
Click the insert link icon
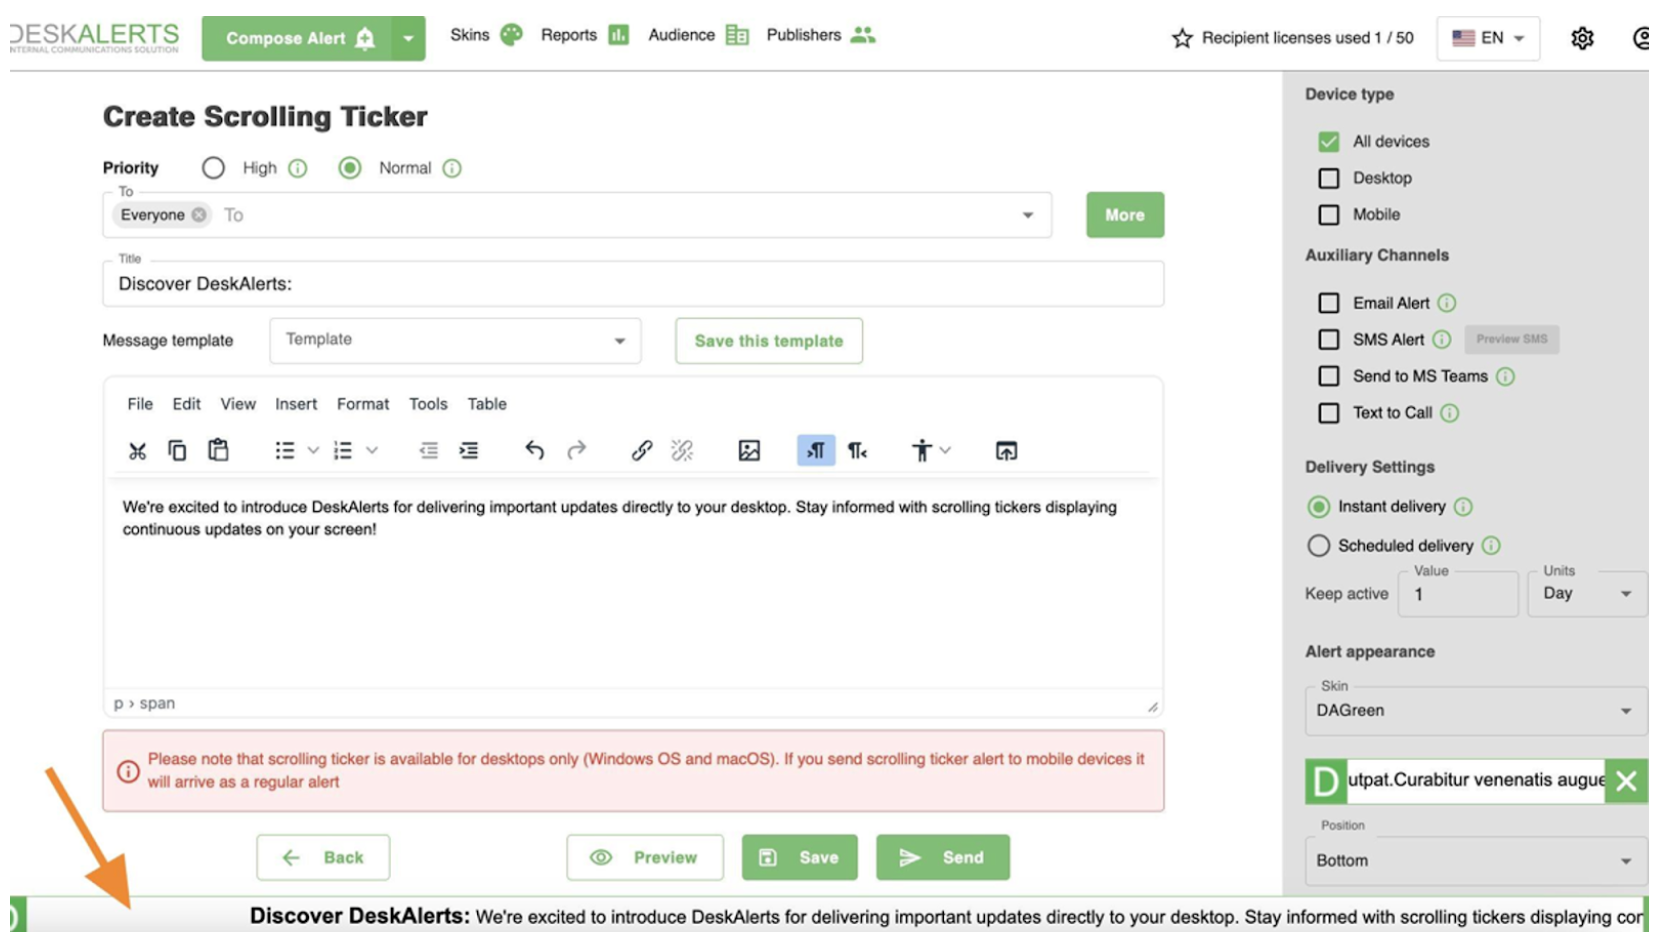click(641, 451)
